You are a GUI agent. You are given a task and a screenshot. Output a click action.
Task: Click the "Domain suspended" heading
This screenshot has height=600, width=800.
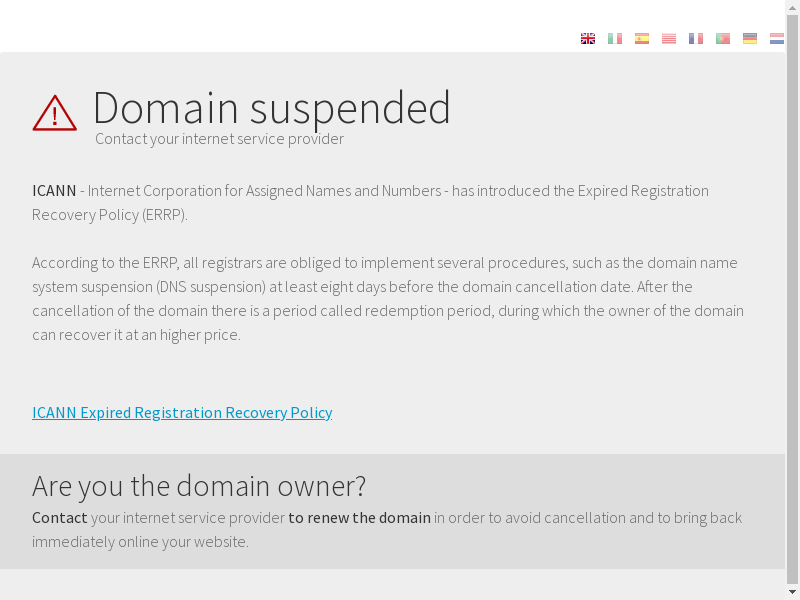(271, 107)
